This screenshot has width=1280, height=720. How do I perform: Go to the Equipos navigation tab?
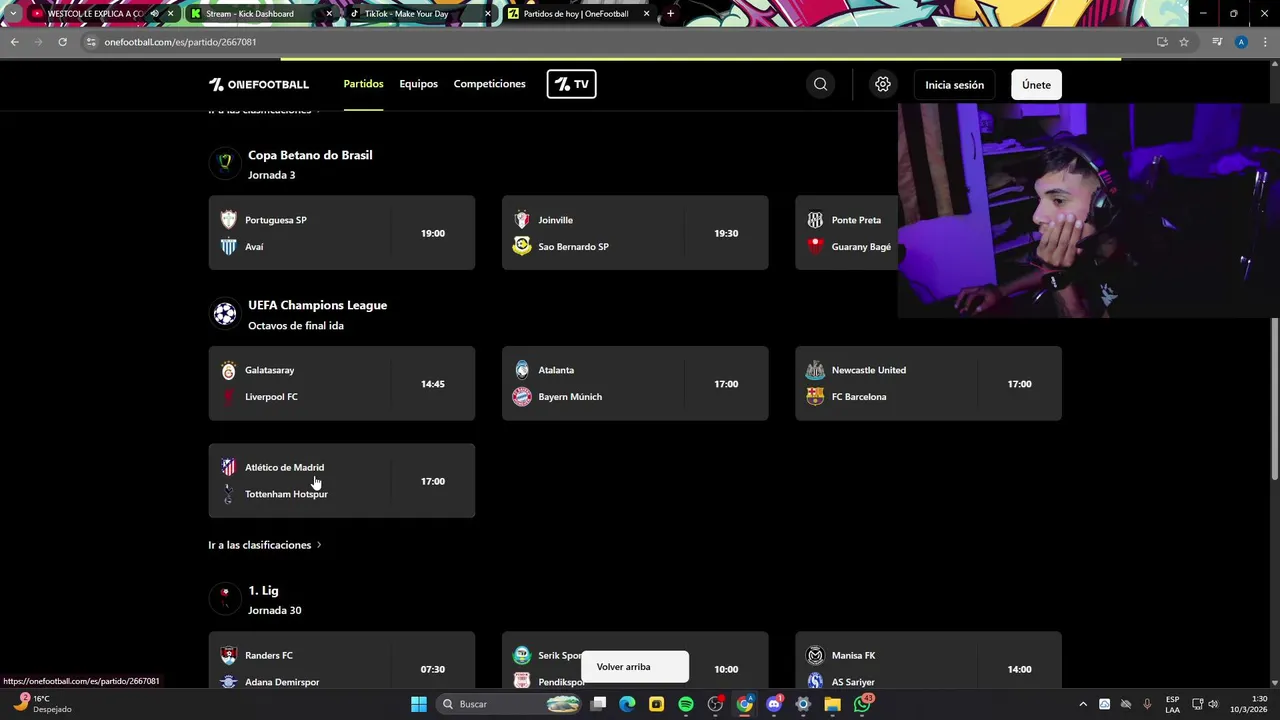(x=418, y=84)
